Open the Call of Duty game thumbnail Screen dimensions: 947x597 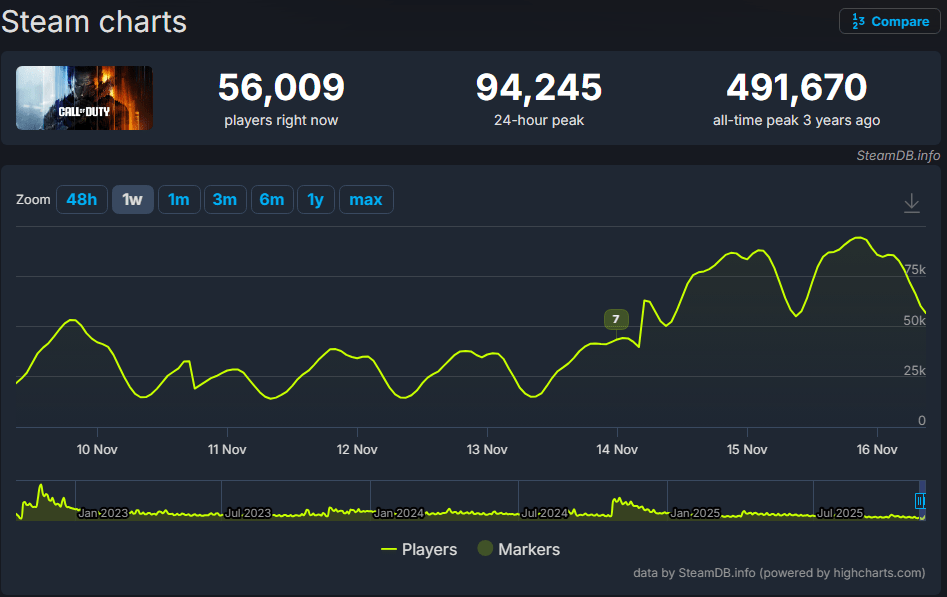coord(84,98)
